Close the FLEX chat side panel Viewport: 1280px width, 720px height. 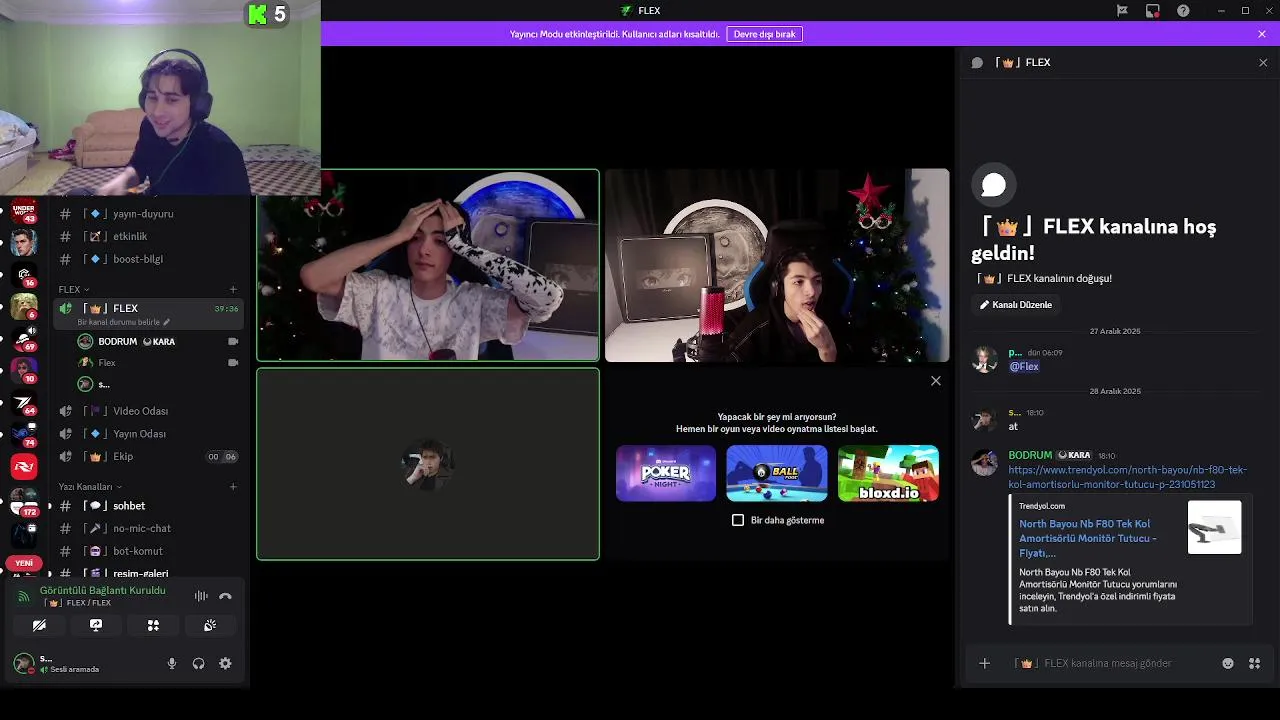[x=1262, y=62]
